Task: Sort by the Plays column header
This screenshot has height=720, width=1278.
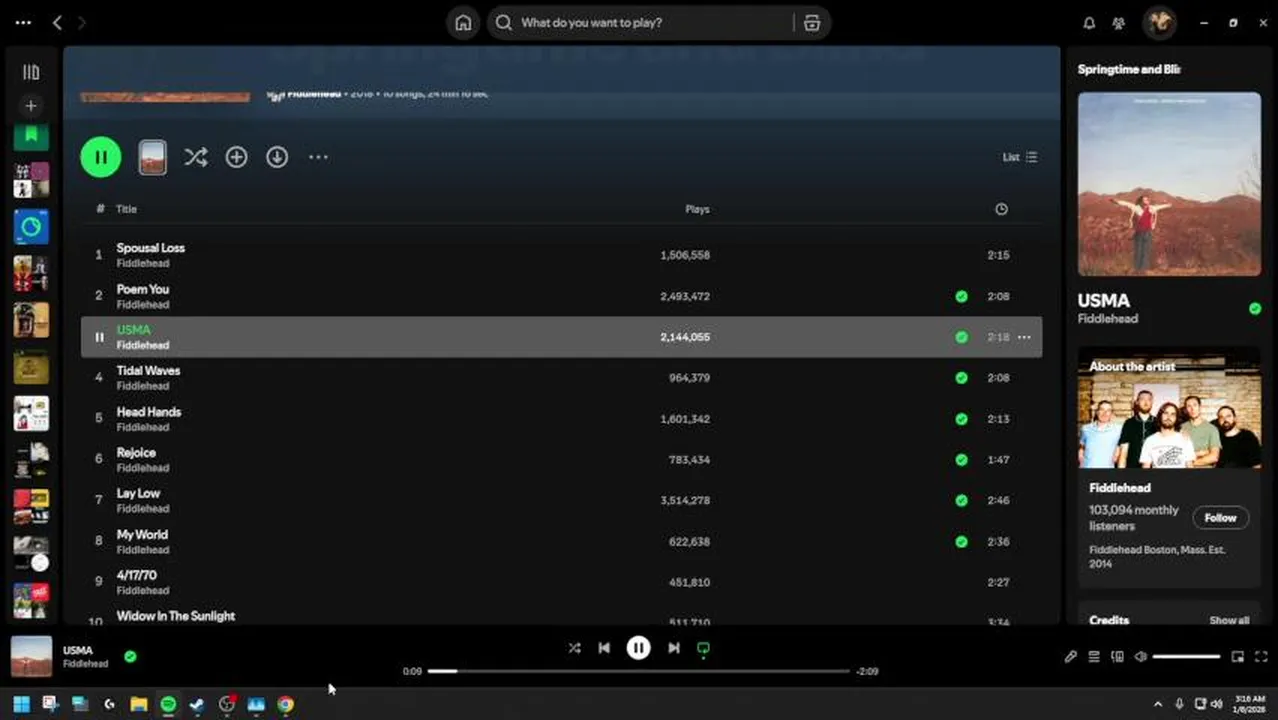Action: pyautogui.click(x=697, y=209)
